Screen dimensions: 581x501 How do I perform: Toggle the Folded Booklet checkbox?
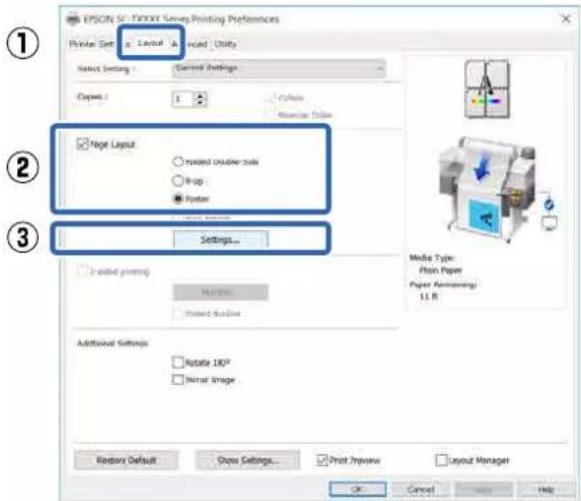click(177, 313)
